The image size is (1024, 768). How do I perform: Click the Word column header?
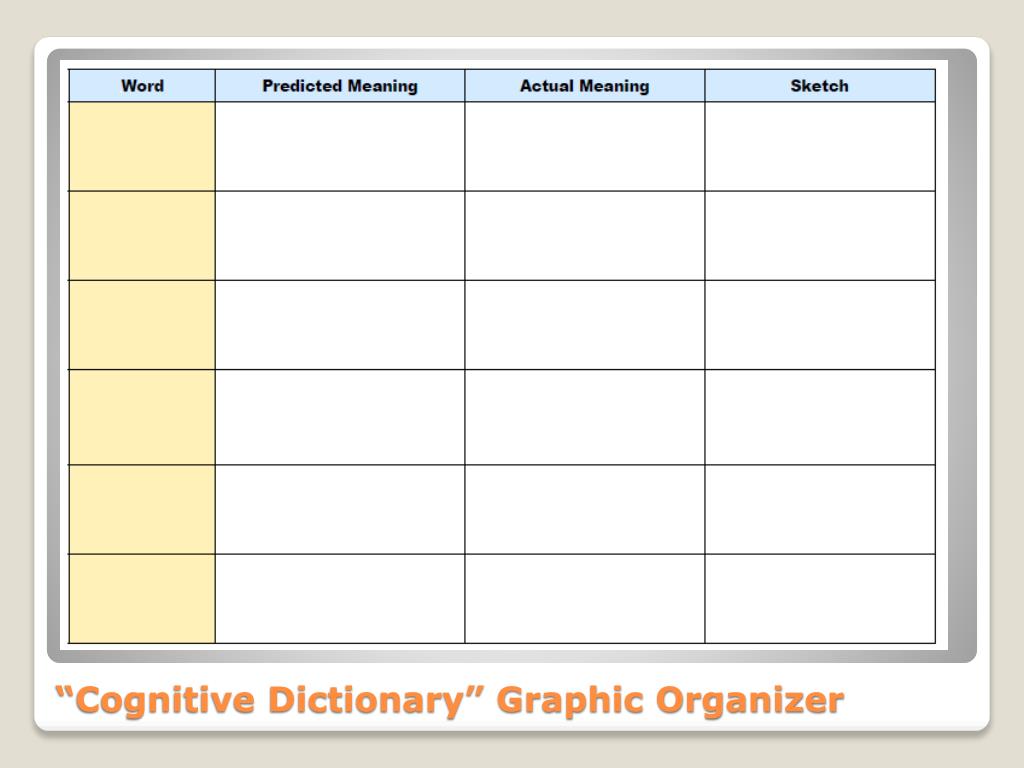coord(142,86)
